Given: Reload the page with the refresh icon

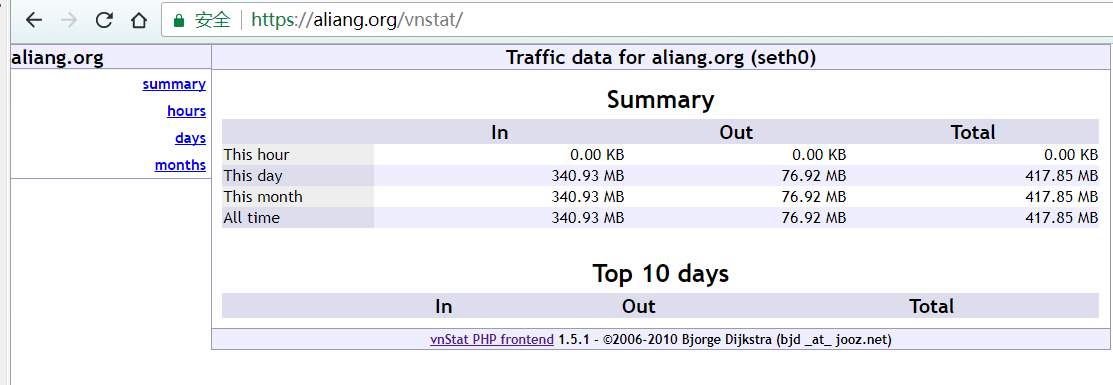Looking at the screenshot, I should [104, 20].
